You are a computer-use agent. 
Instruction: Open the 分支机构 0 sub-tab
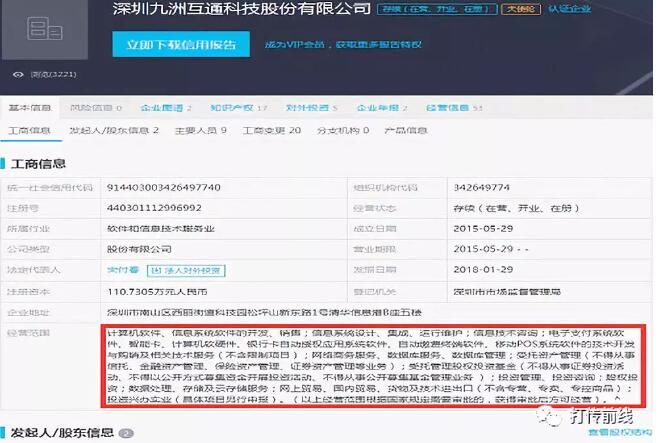(343, 130)
